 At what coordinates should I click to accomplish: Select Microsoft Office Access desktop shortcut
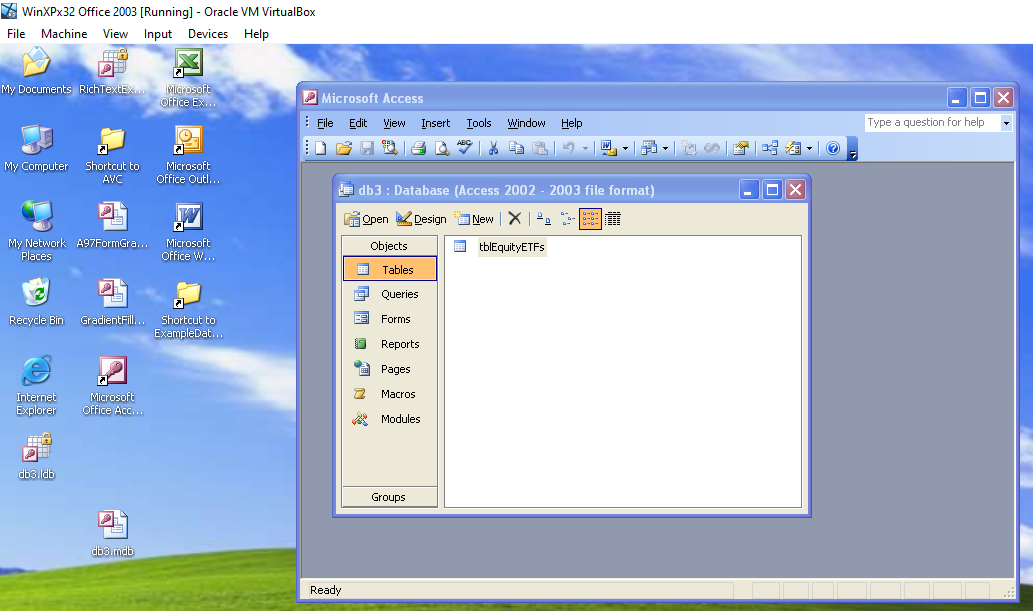tap(113, 386)
